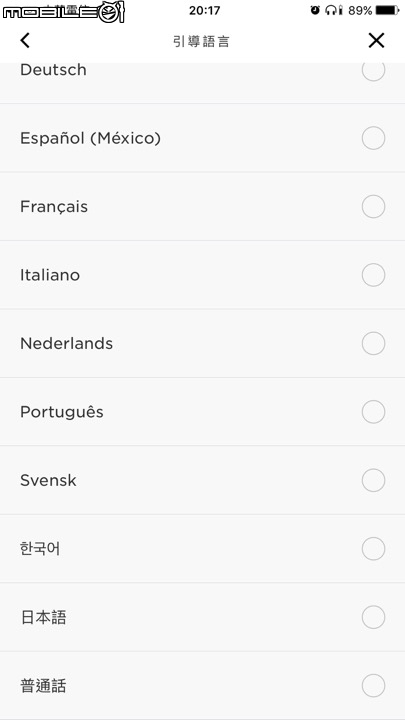Choose the Português radio button
Image resolution: width=405 pixels, height=720 pixels.
(x=373, y=412)
